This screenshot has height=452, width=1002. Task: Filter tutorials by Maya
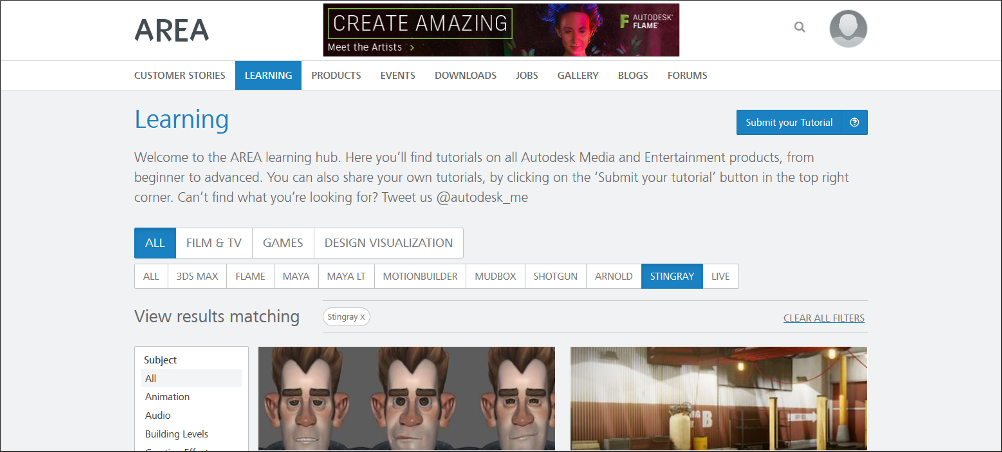point(296,276)
